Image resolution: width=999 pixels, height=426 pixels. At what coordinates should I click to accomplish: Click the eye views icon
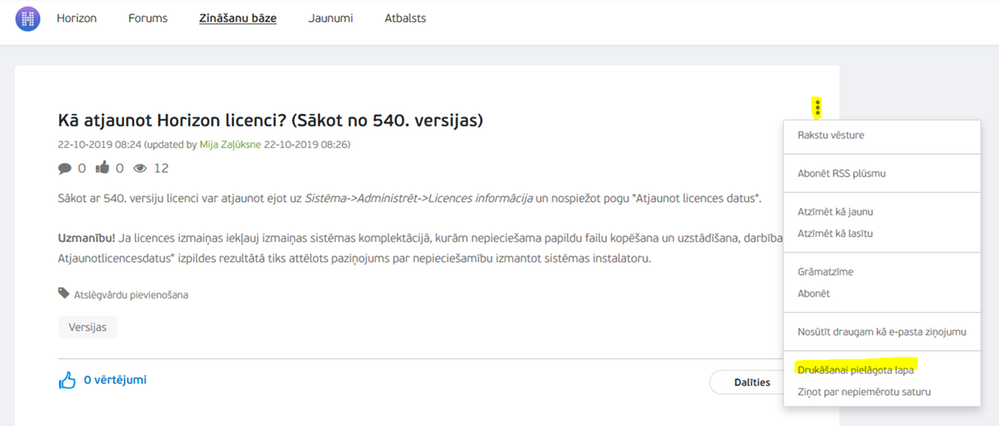click(140, 168)
